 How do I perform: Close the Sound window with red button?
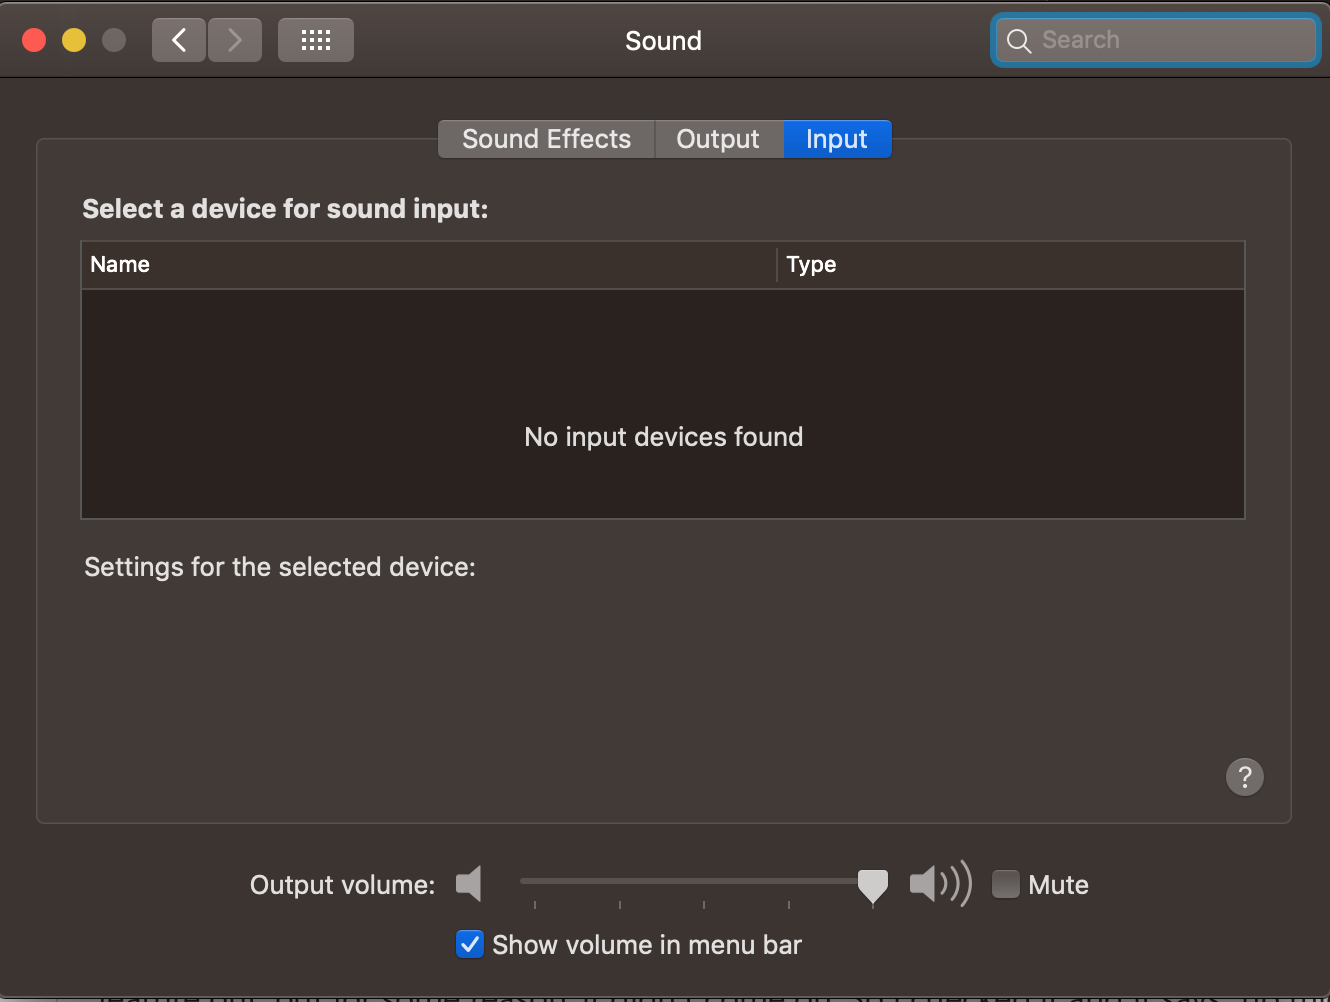tap(34, 40)
